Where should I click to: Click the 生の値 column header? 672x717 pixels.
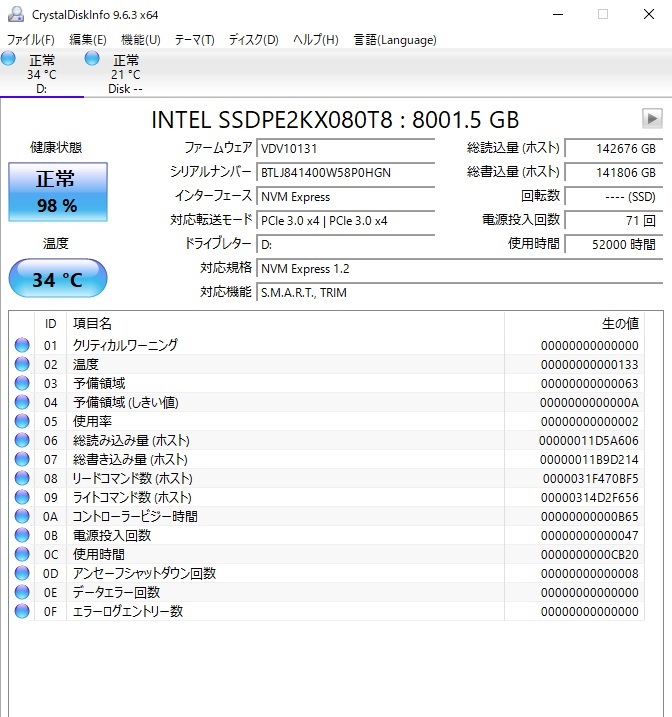(619, 323)
